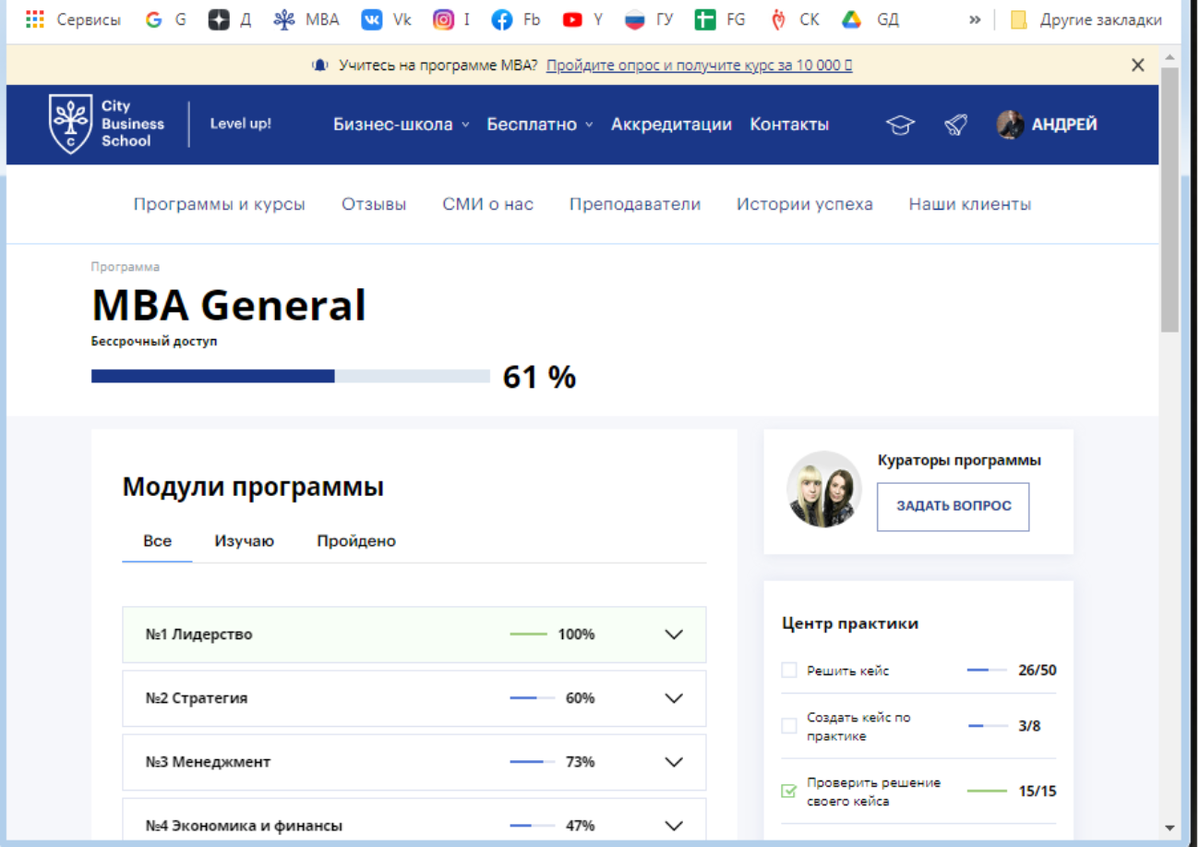The width and height of the screenshot is (1200, 847).
Task: Go to Программы и курсы section
Action: 220,204
